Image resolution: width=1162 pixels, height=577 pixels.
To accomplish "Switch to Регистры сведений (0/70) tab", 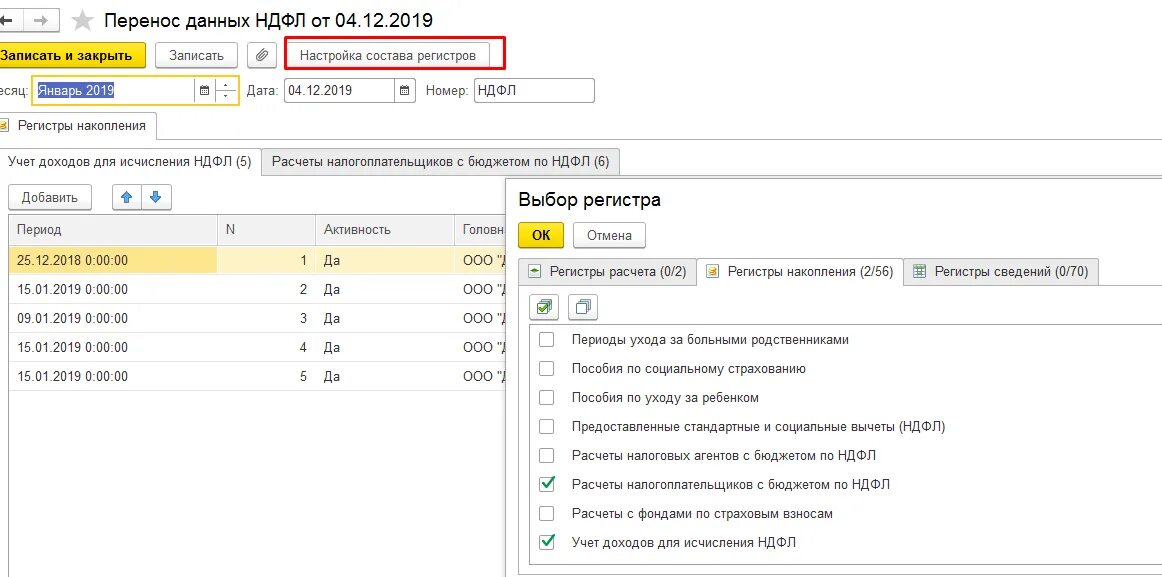I will pyautogui.click(x=1011, y=271).
